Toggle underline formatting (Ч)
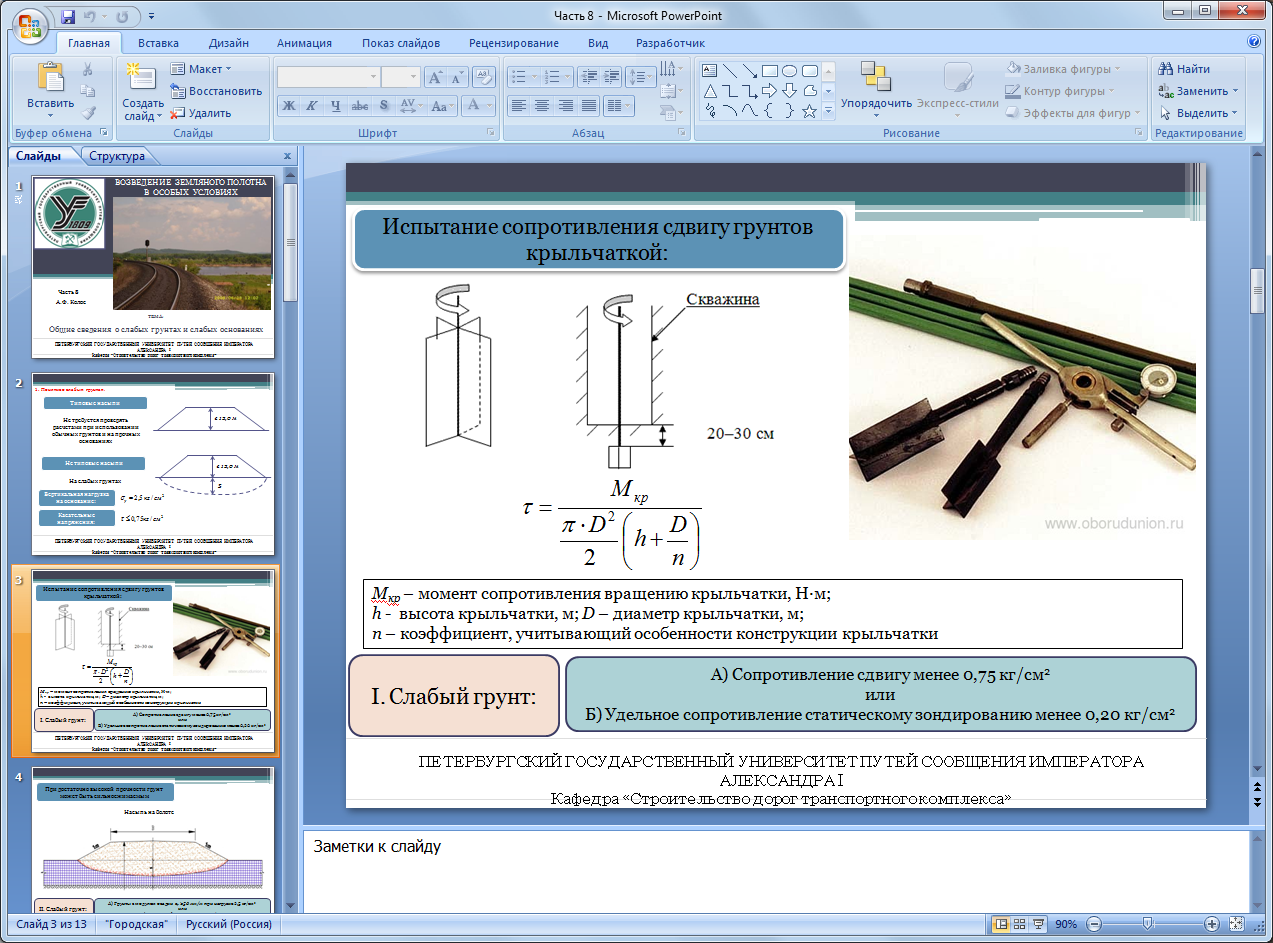This screenshot has width=1273, height=943. point(336,105)
